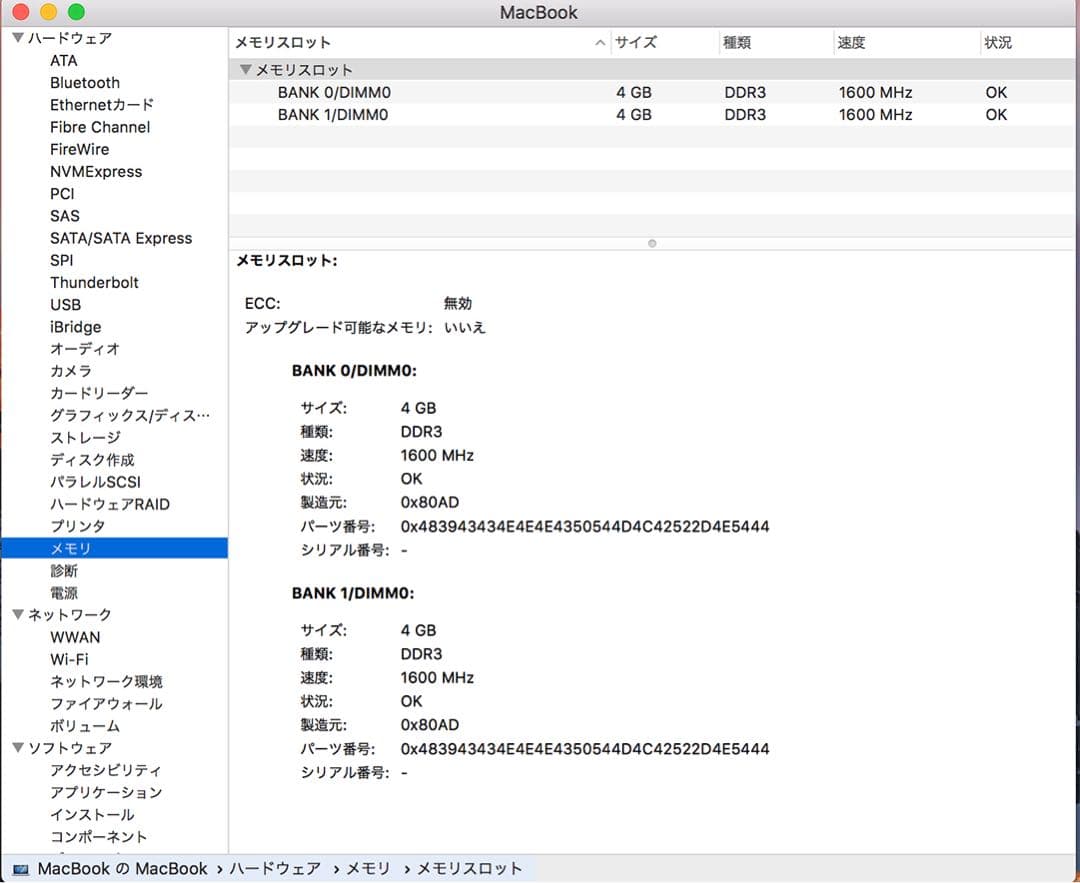1080x883 pixels.
Task: Open Wi-Fi network information
Action: pos(70,659)
